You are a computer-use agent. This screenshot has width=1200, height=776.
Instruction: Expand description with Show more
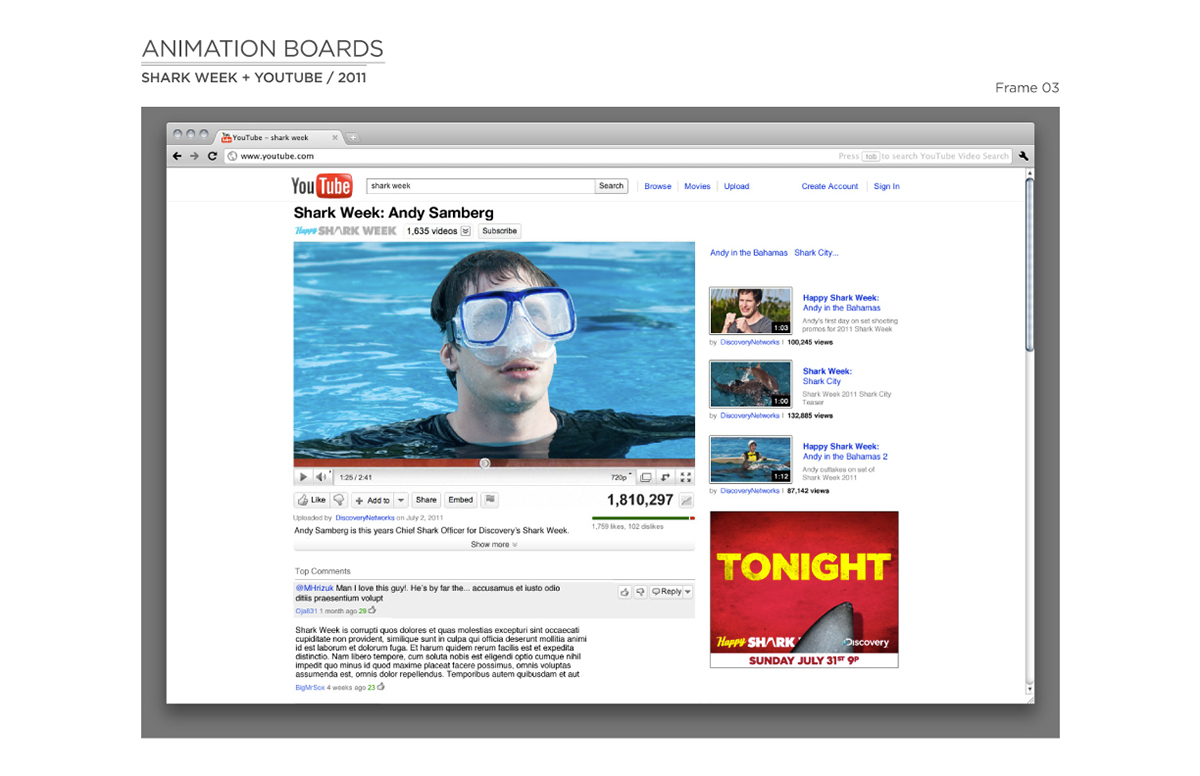coord(494,545)
